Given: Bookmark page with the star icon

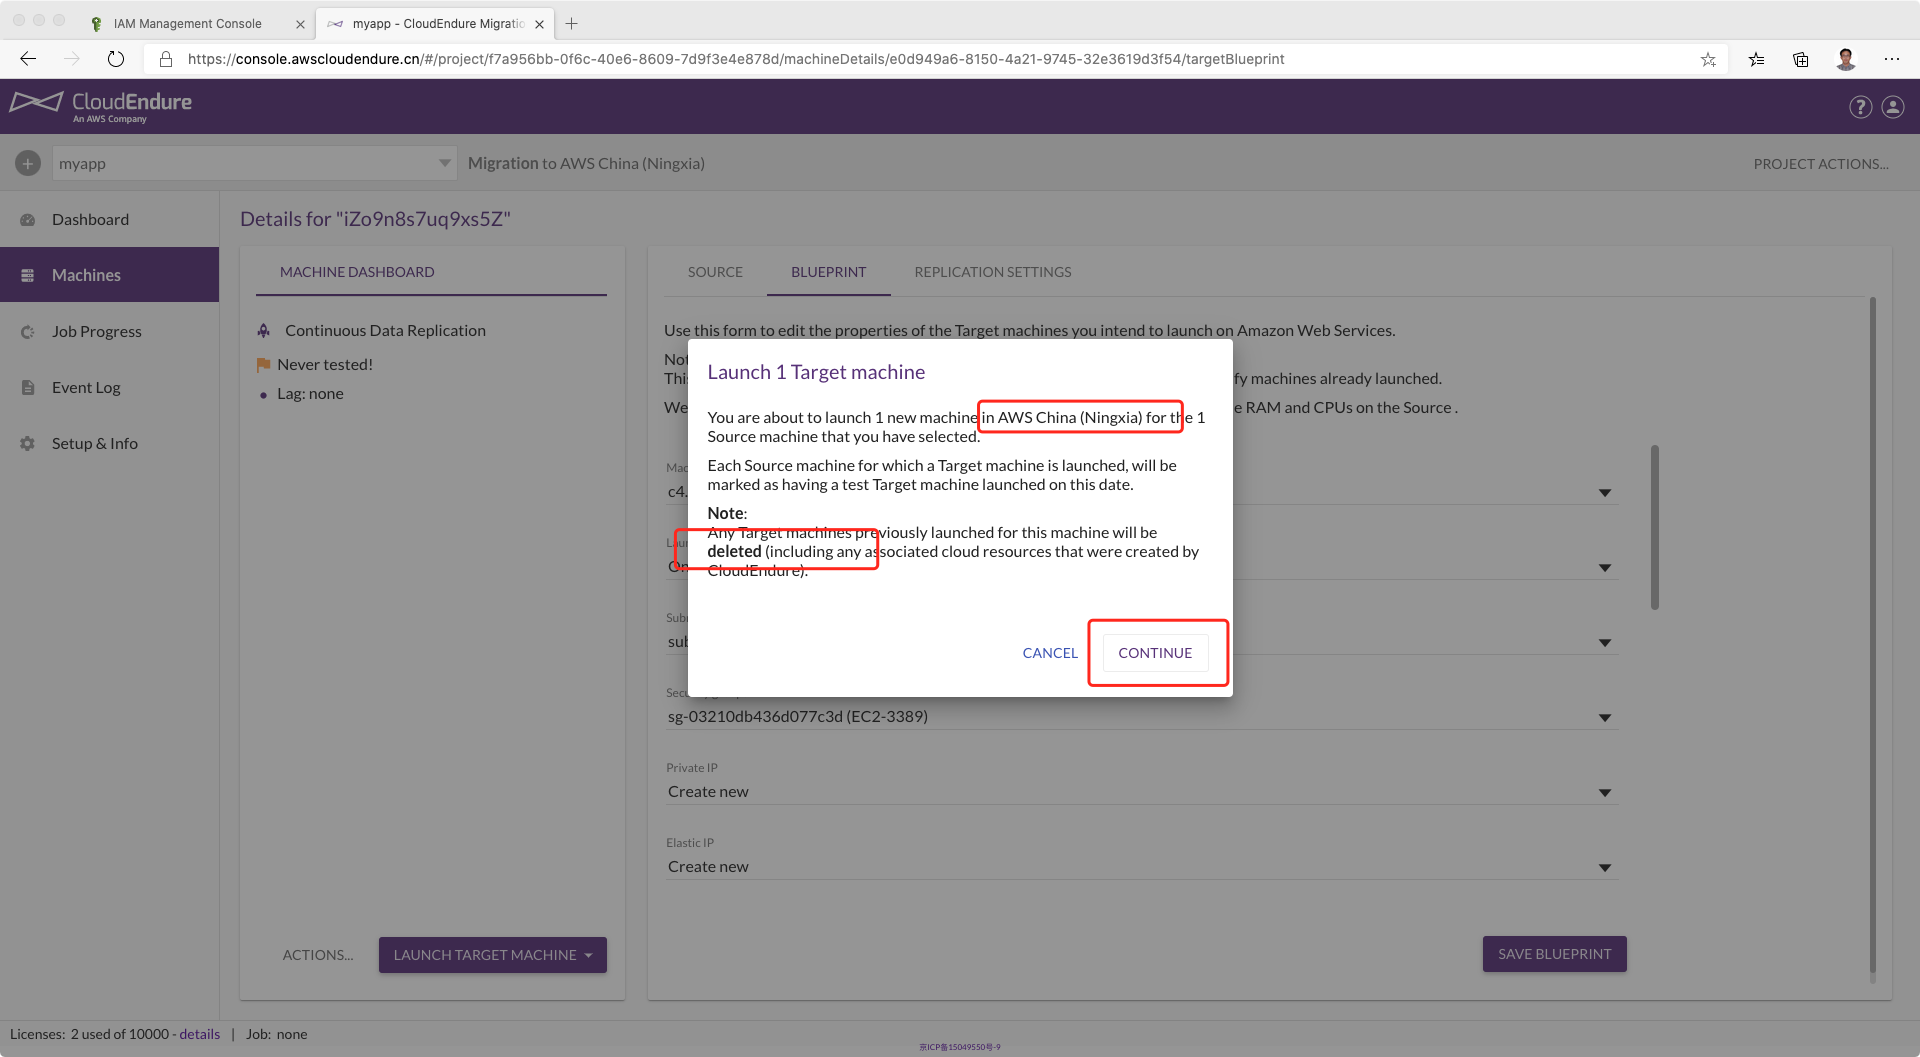Looking at the screenshot, I should pyautogui.click(x=1708, y=59).
